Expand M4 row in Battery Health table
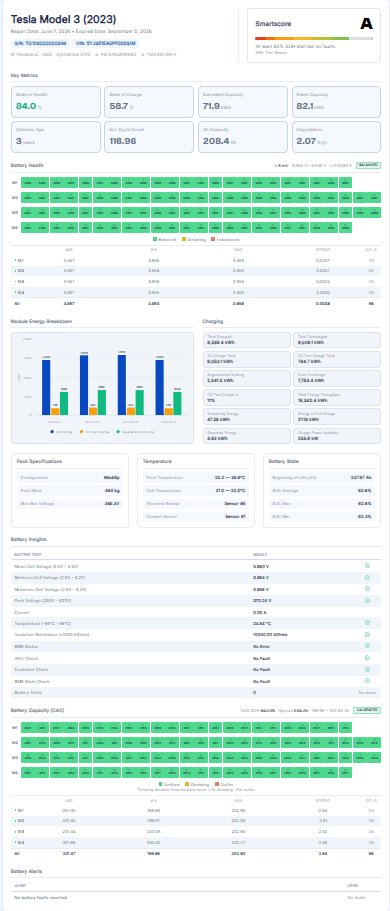Image resolution: width=390 pixels, height=911 pixels. pyautogui.click(x=15, y=292)
